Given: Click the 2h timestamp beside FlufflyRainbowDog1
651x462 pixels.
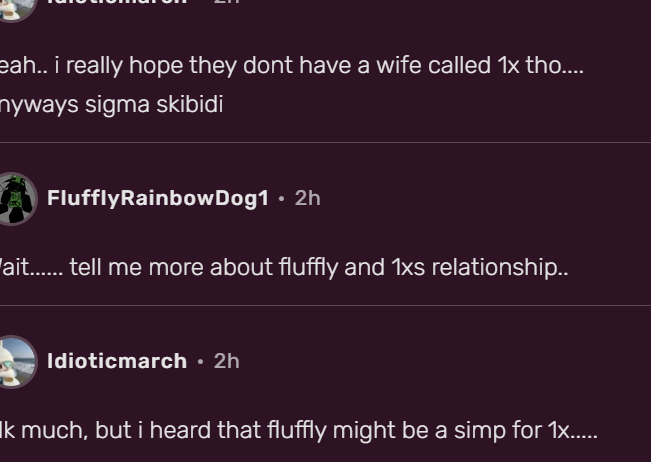Looking at the screenshot, I should click(x=307, y=198).
